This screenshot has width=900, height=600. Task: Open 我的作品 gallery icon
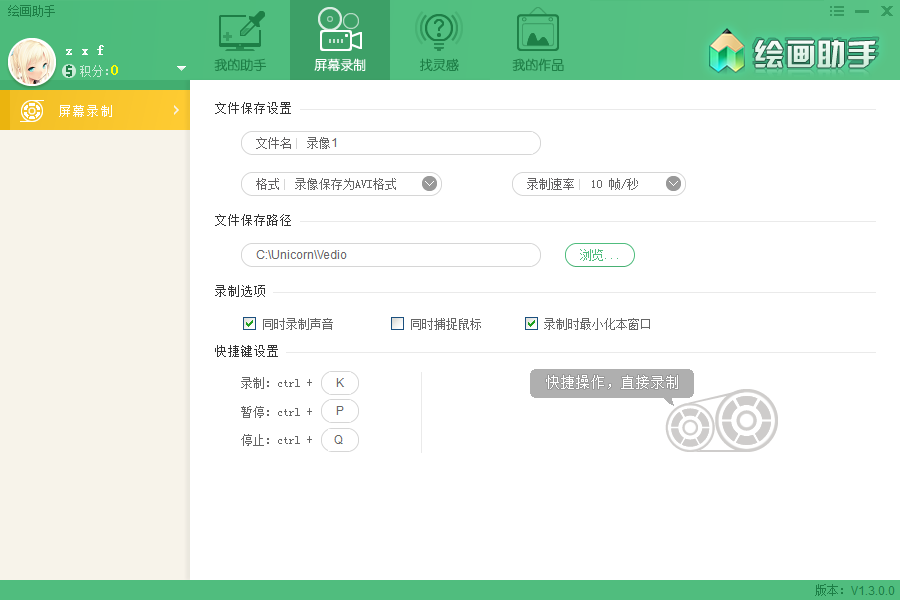[x=538, y=32]
